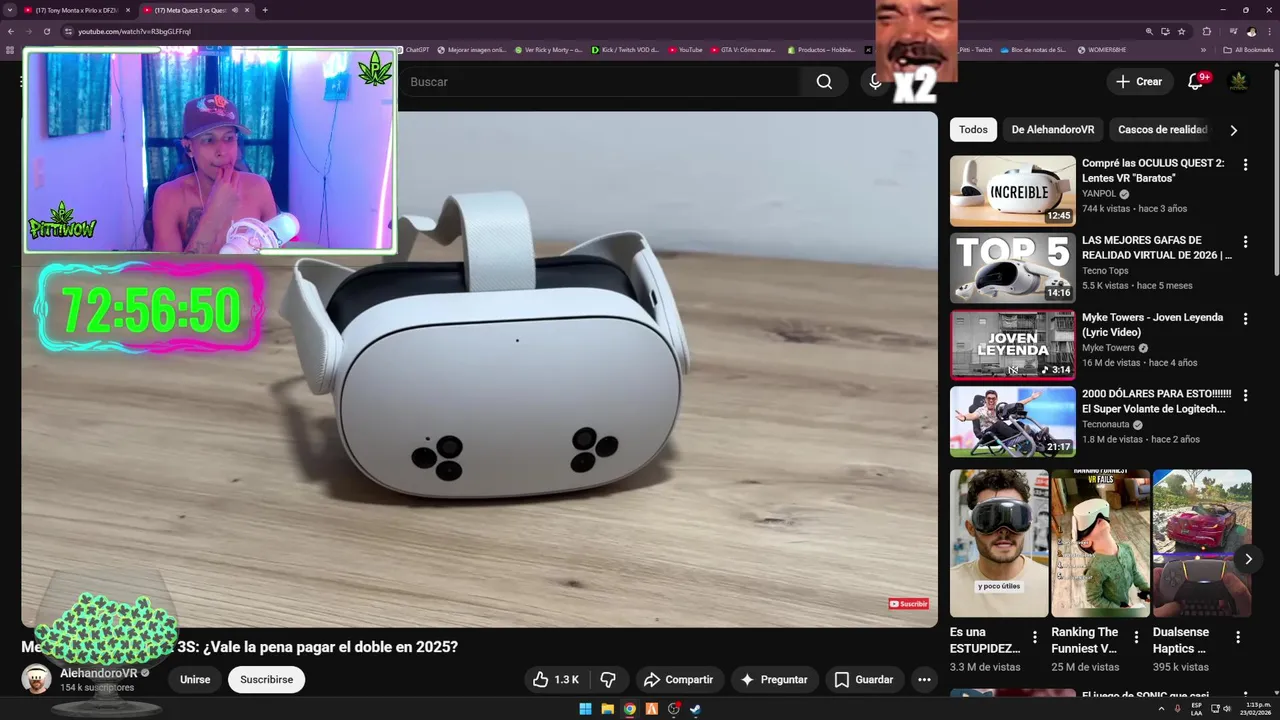
Task: Open YouTube bookmark
Action: point(686,50)
